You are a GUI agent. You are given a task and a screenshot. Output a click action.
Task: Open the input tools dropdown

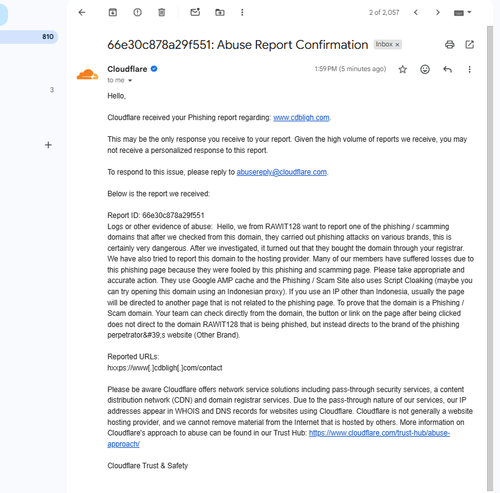(x=462, y=13)
